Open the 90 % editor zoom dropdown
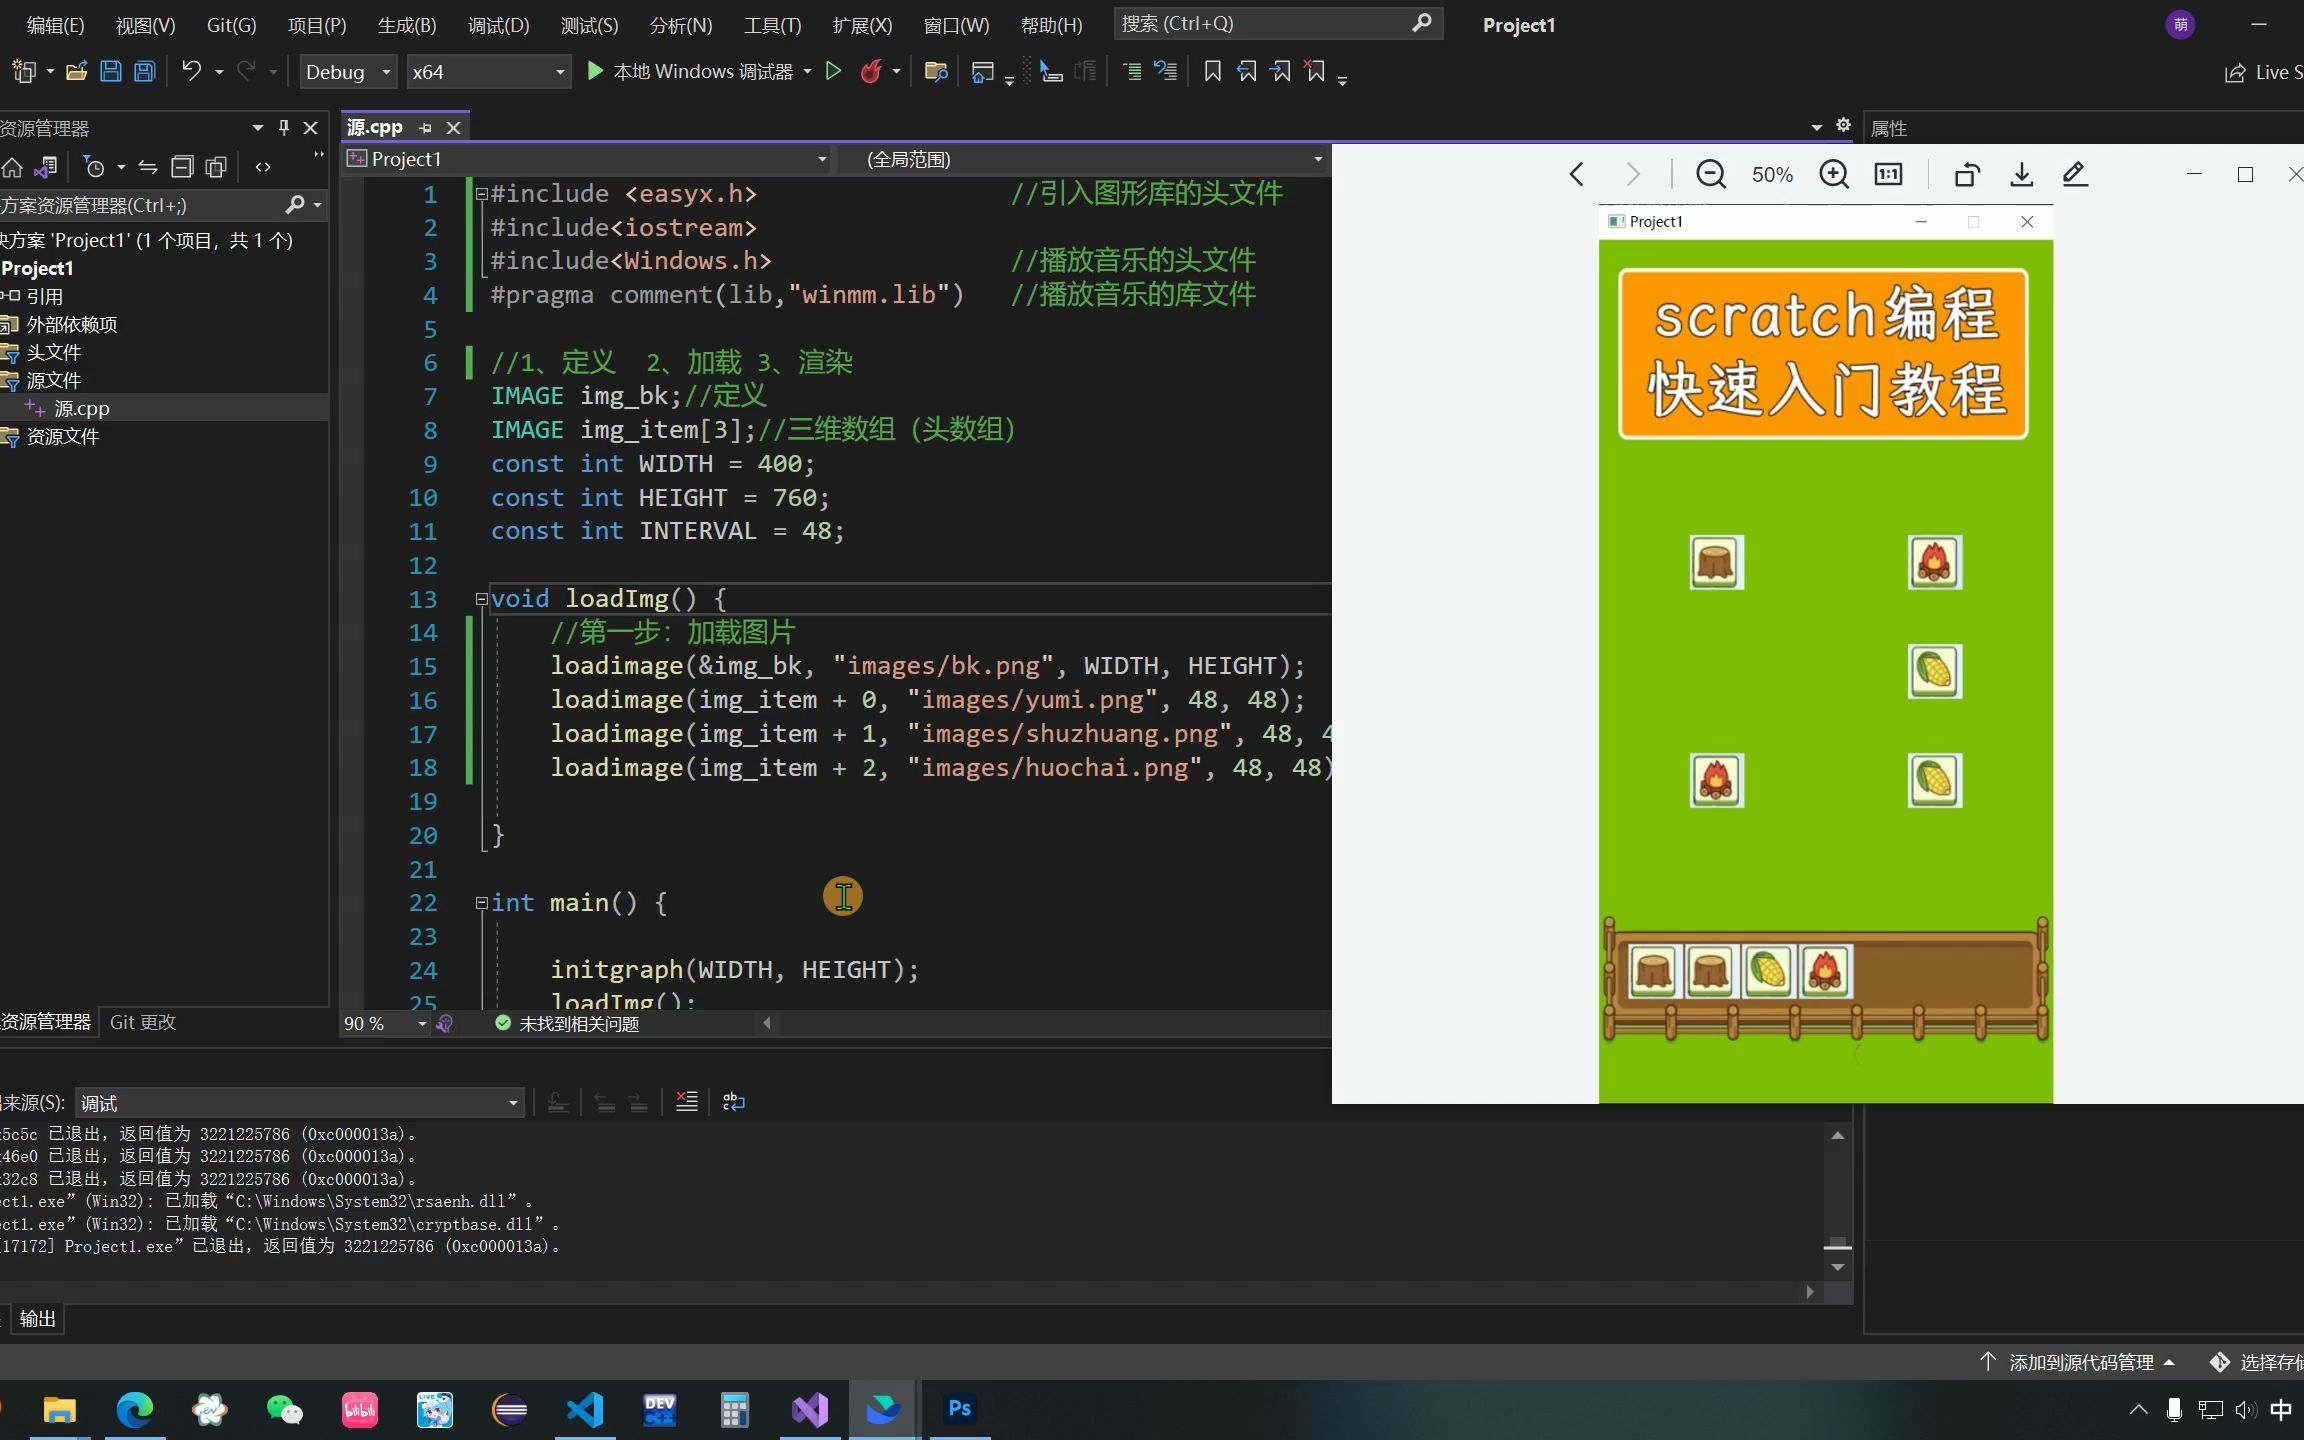 tap(386, 1024)
